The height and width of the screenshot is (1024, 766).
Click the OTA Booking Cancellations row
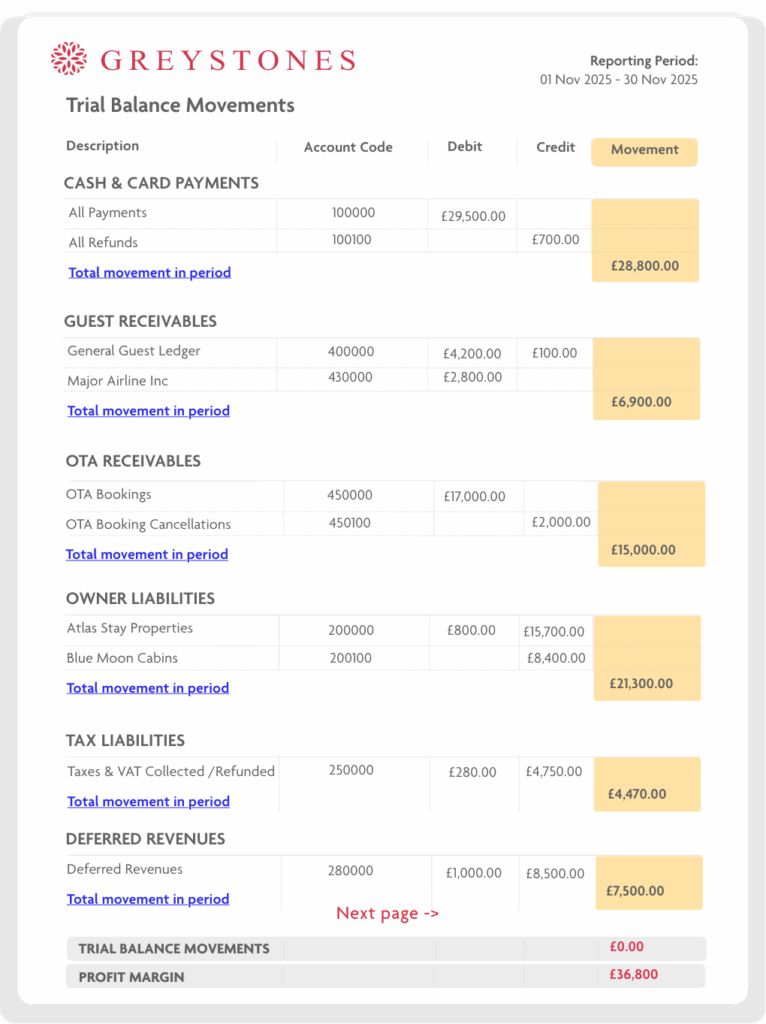[x=148, y=524]
